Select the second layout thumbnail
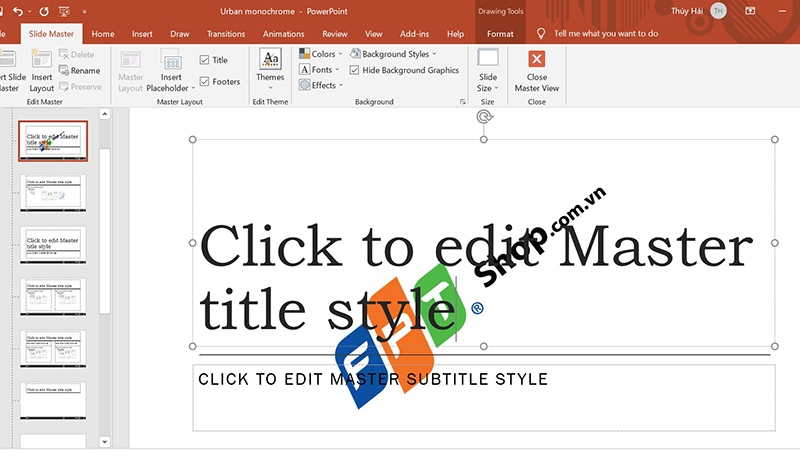The image size is (800, 450). tap(53, 193)
